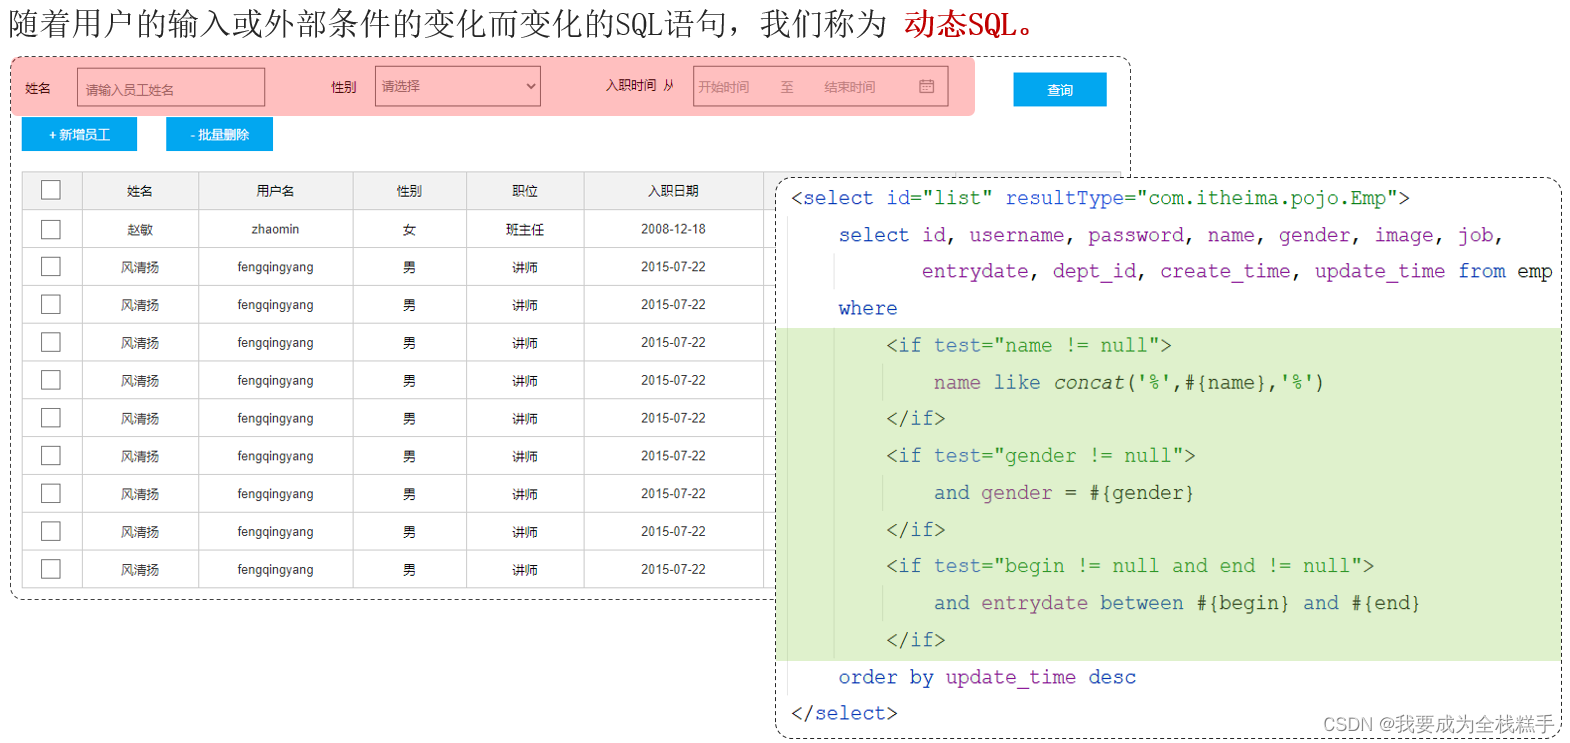Click the 入职日期 column header
The width and height of the screenshot is (1570, 743).
(x=673, y=191)
